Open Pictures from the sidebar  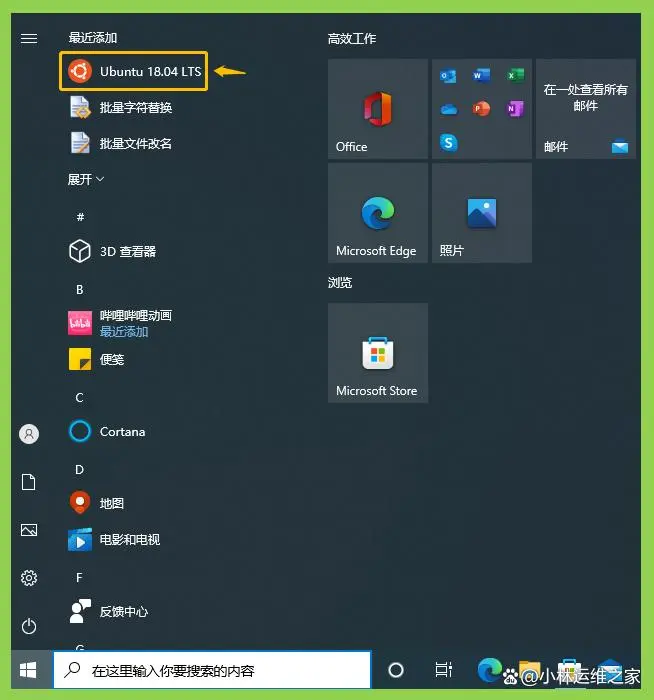(29, 530)
